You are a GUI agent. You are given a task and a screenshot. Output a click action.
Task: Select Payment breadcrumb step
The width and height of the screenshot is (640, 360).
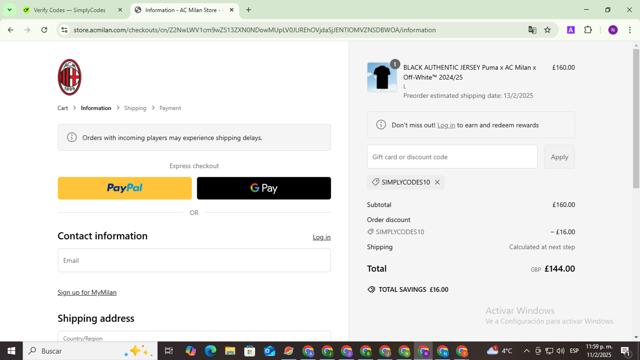click(x=170, y=108)
